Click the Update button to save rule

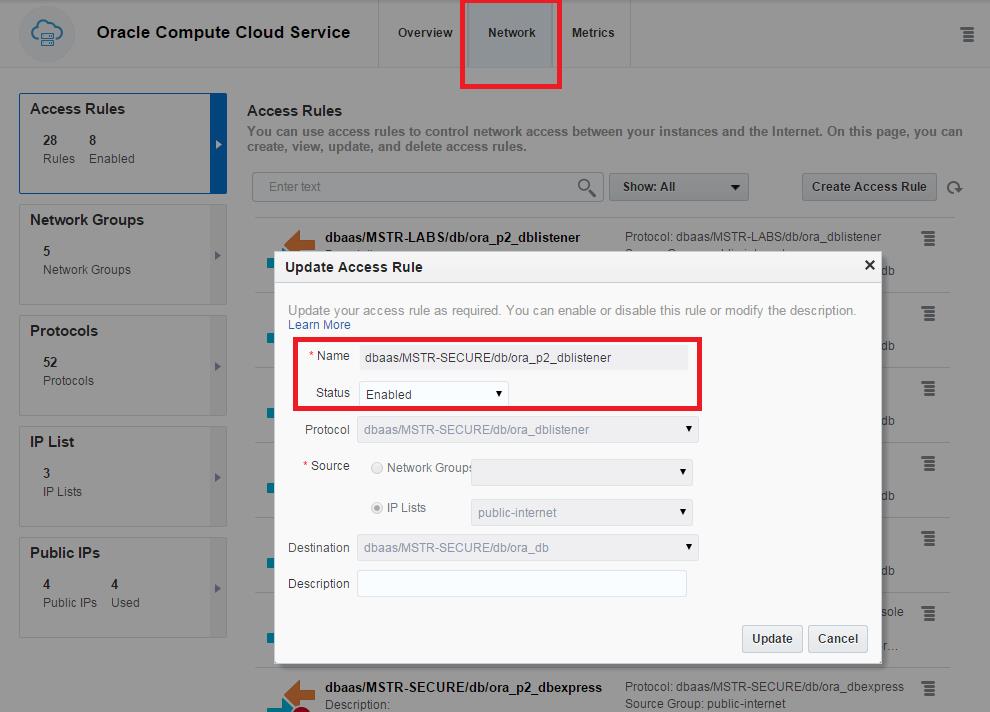771,639
